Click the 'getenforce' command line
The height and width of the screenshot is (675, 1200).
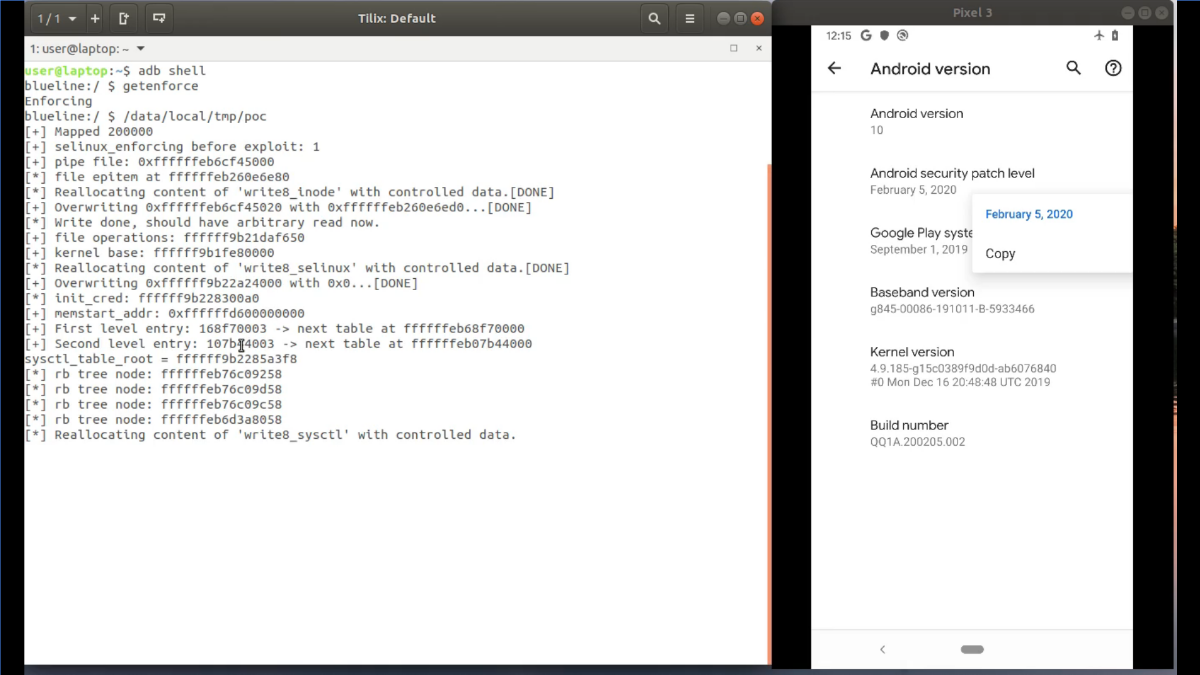point(111,86)
